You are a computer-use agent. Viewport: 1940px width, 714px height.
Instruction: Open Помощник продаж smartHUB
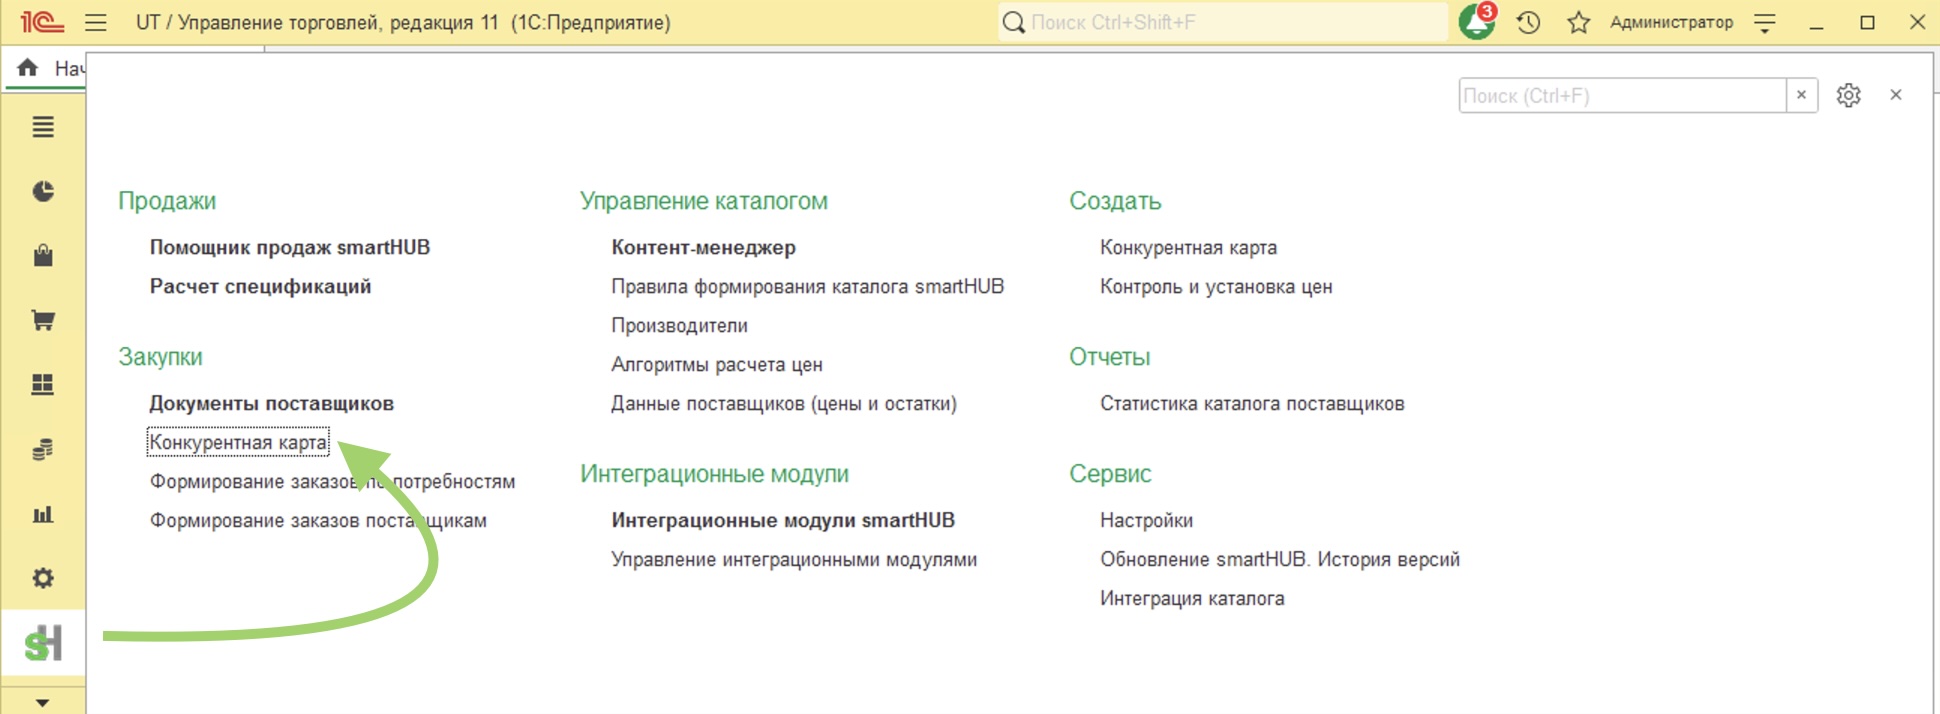(x=290, y=247)
